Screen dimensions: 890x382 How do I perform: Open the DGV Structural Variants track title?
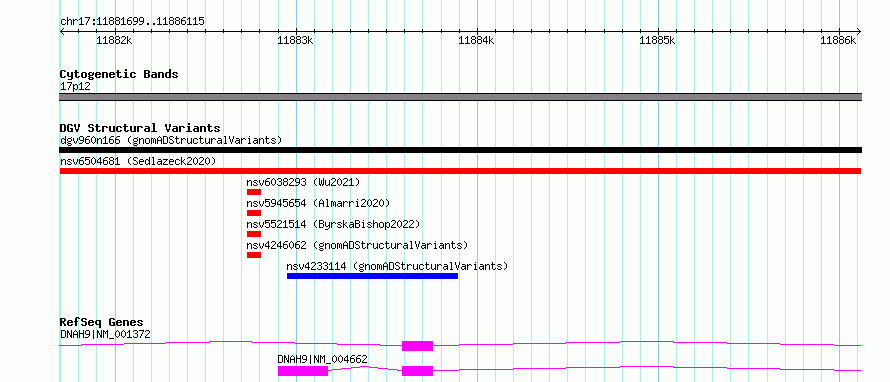(140, 128)
